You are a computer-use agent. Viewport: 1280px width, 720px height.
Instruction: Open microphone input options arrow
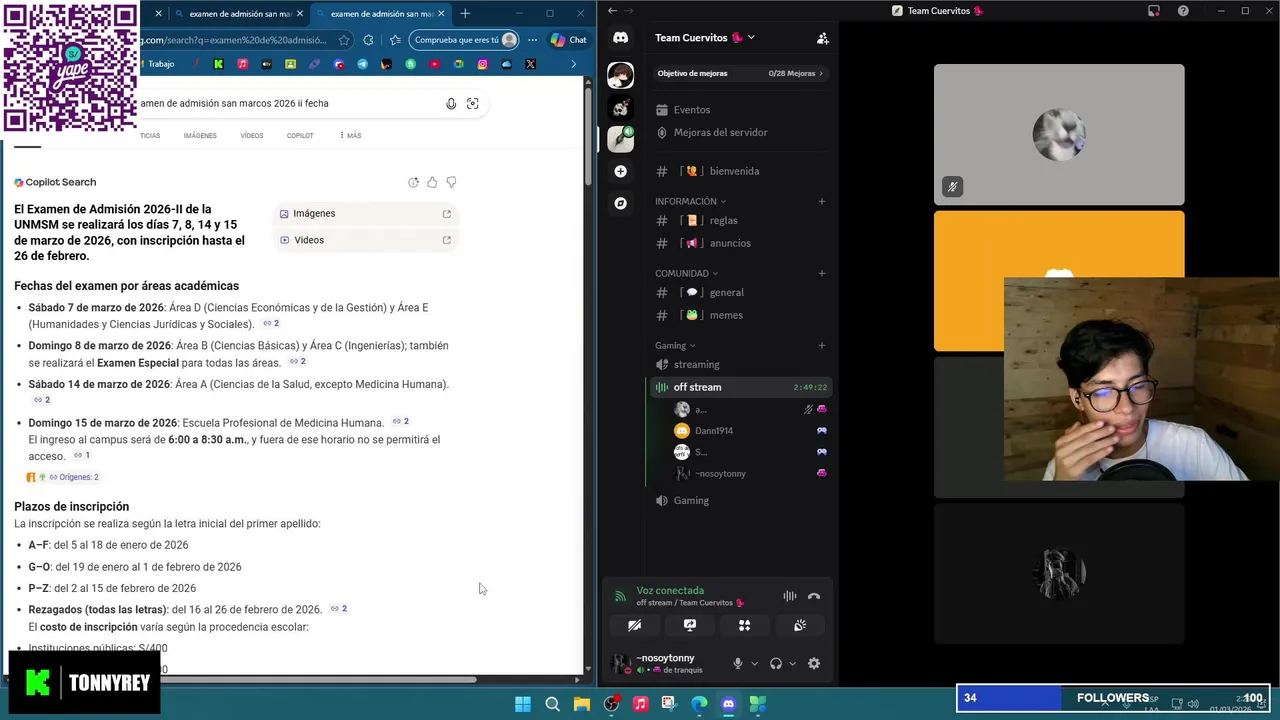[x=754, y=663]
